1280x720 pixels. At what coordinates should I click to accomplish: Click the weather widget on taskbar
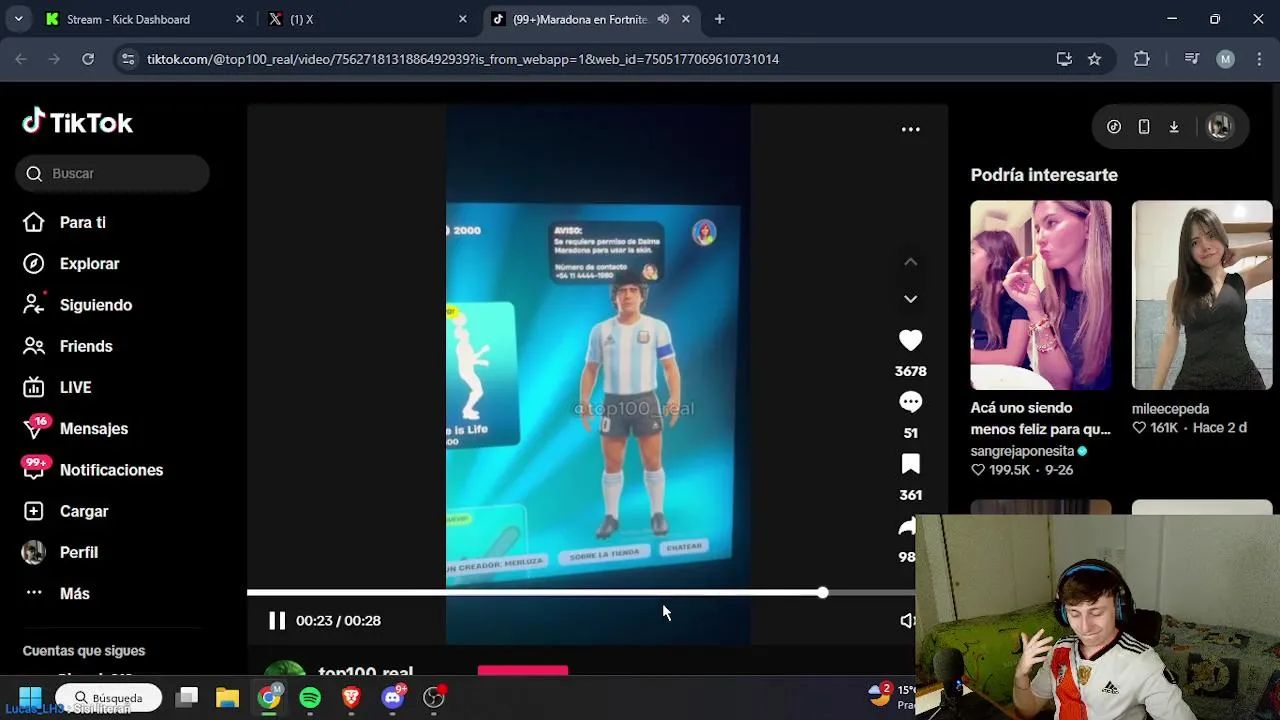point(891,696)
